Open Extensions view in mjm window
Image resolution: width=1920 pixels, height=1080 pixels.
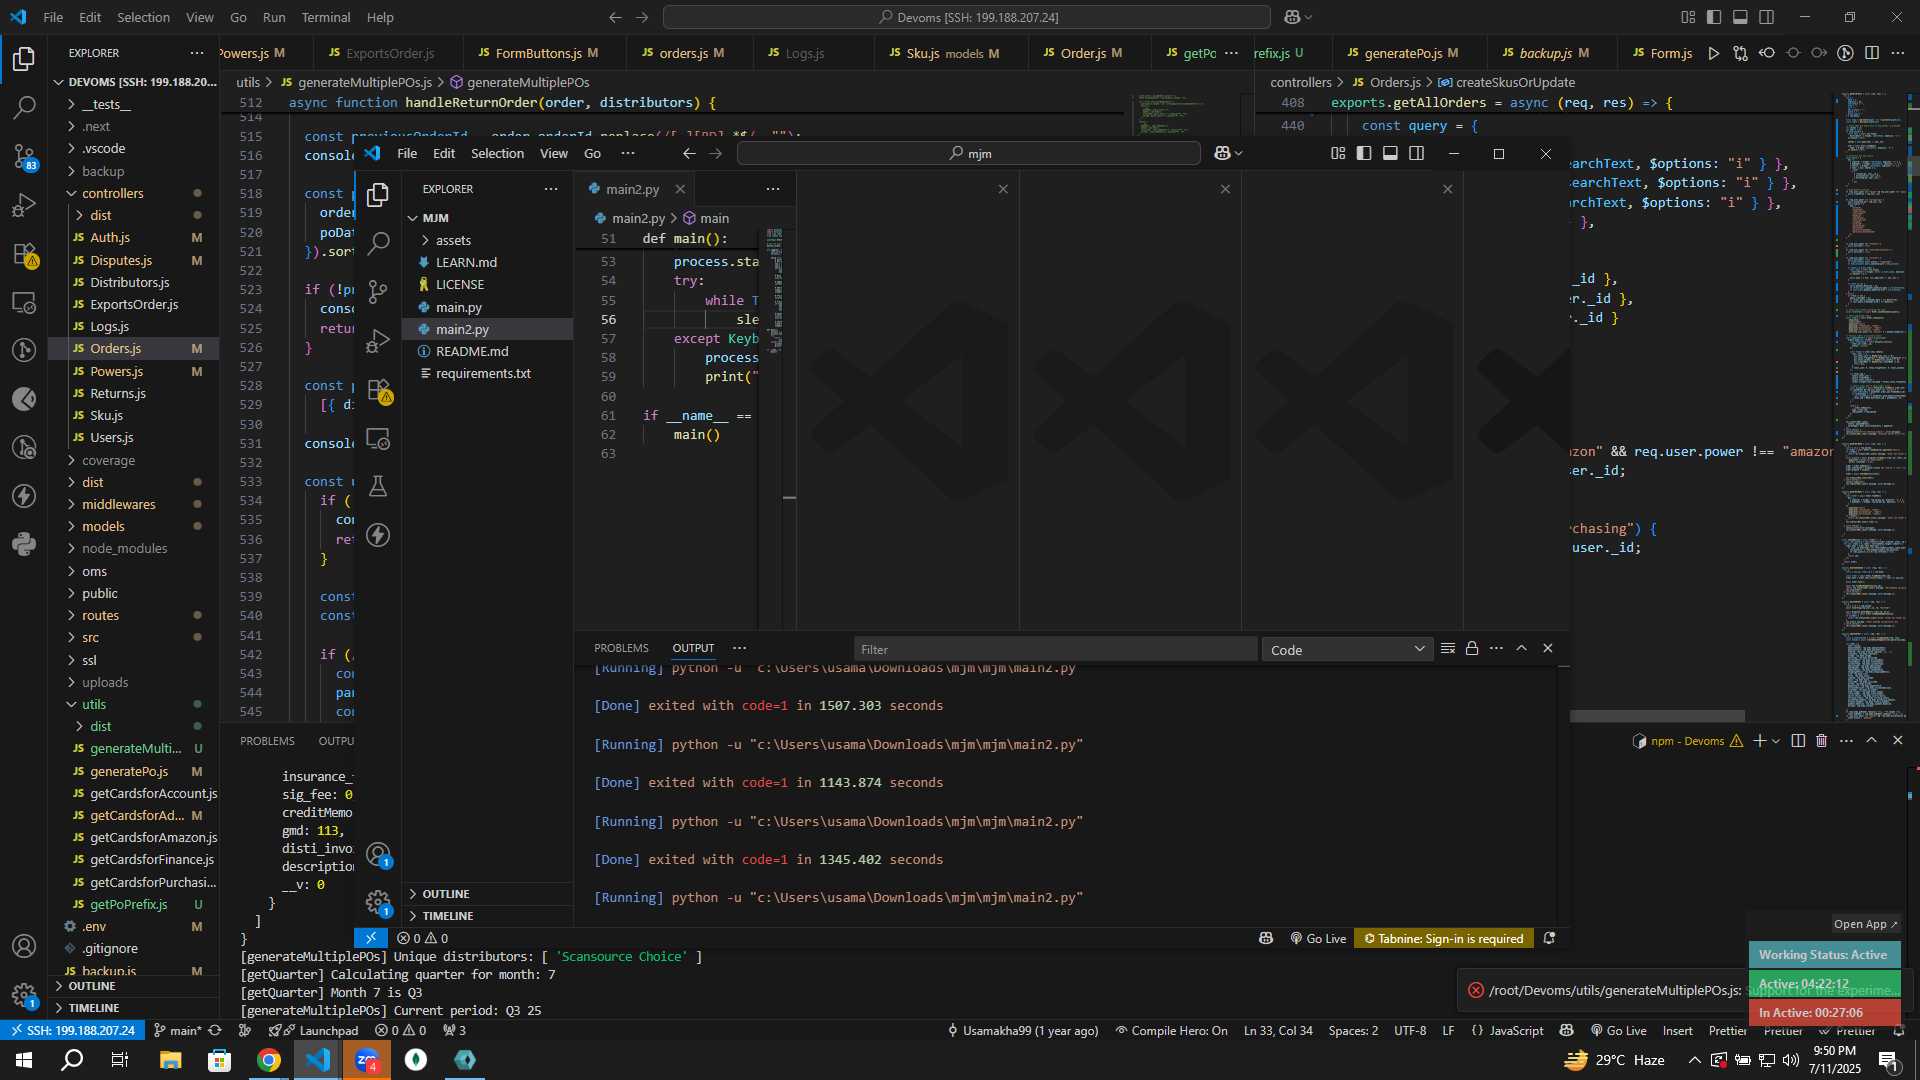coord(378,390)
